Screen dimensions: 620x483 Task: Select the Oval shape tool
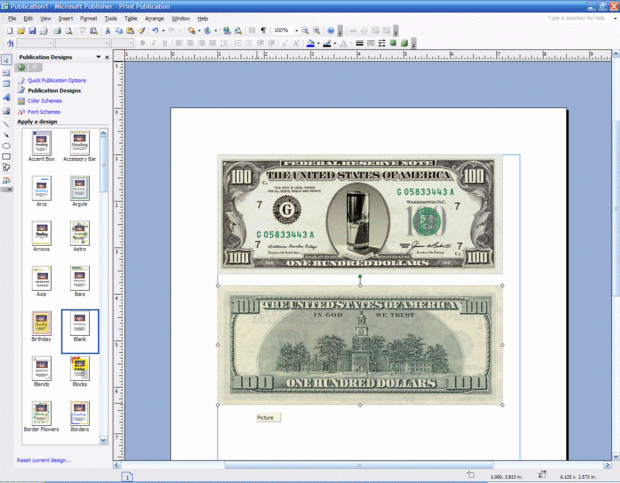(x=6, y=146)
